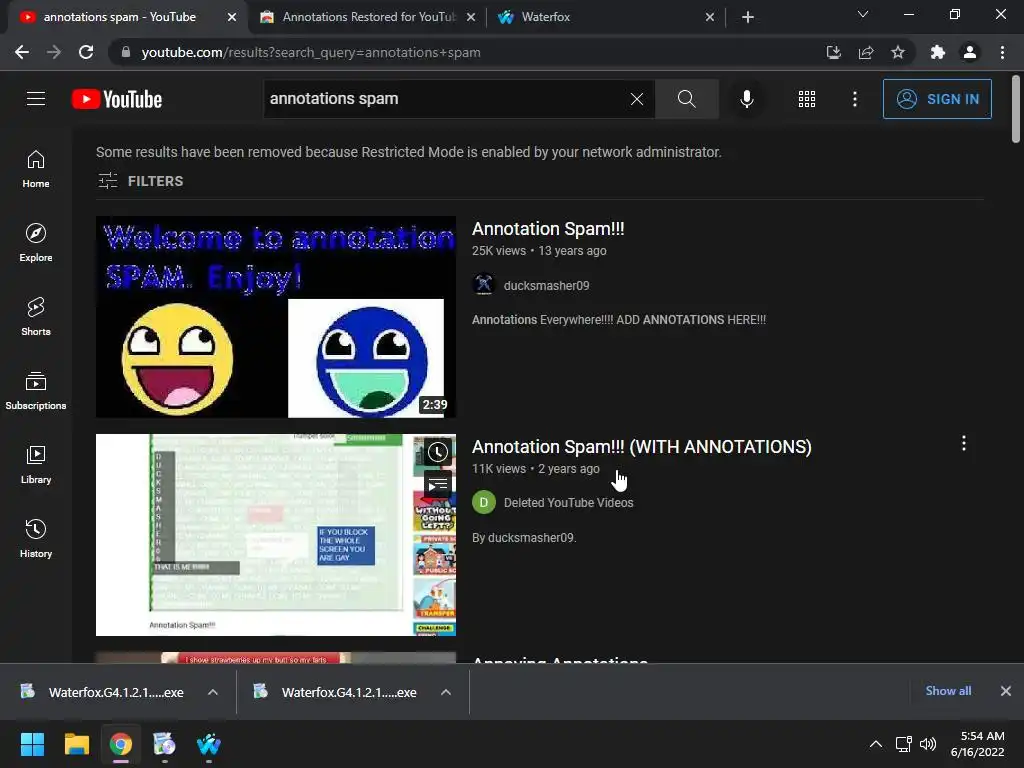Click the second video's annotation-covered thumbnail
This screenshot has width=1024, height=768.
pyautogui.click(x=276, y=535)
